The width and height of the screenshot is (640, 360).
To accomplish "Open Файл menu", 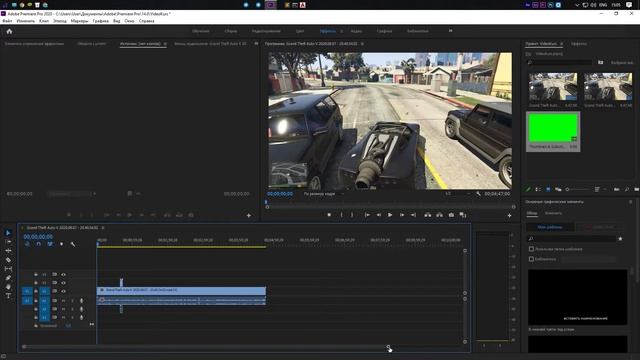I will click(7, 21).
